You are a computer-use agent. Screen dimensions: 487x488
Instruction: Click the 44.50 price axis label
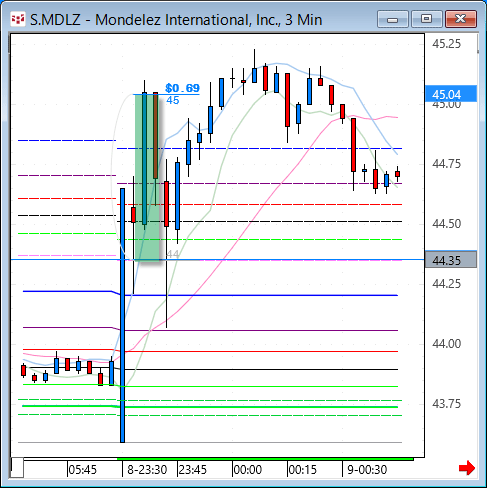(446, 224)
